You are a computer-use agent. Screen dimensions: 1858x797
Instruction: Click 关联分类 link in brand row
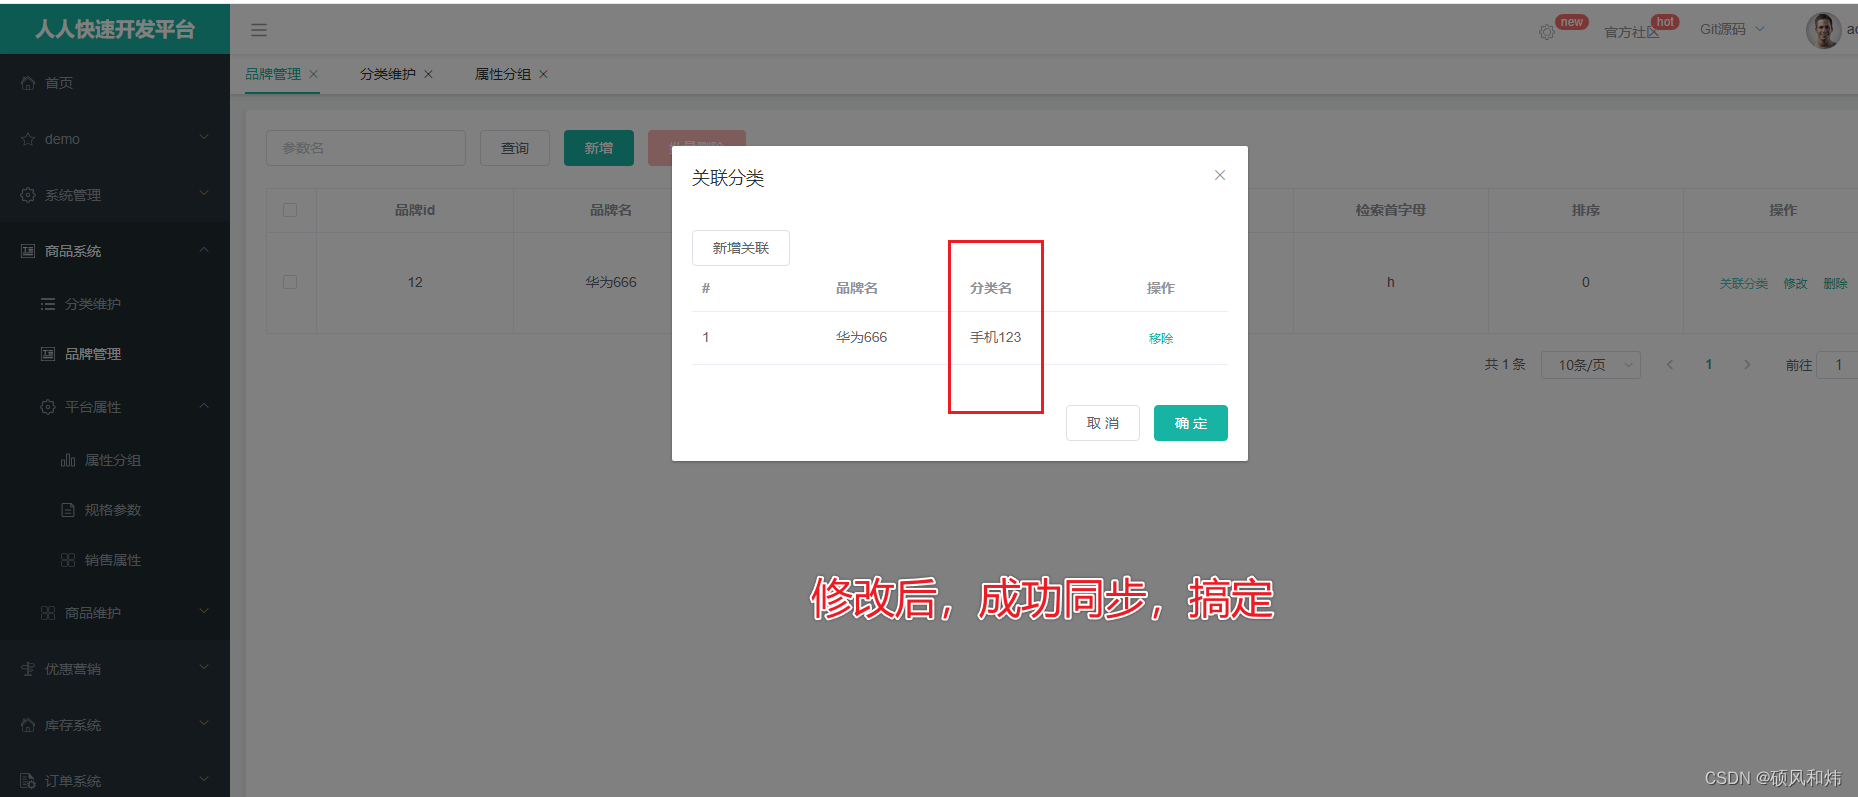tap(1744, 284)
